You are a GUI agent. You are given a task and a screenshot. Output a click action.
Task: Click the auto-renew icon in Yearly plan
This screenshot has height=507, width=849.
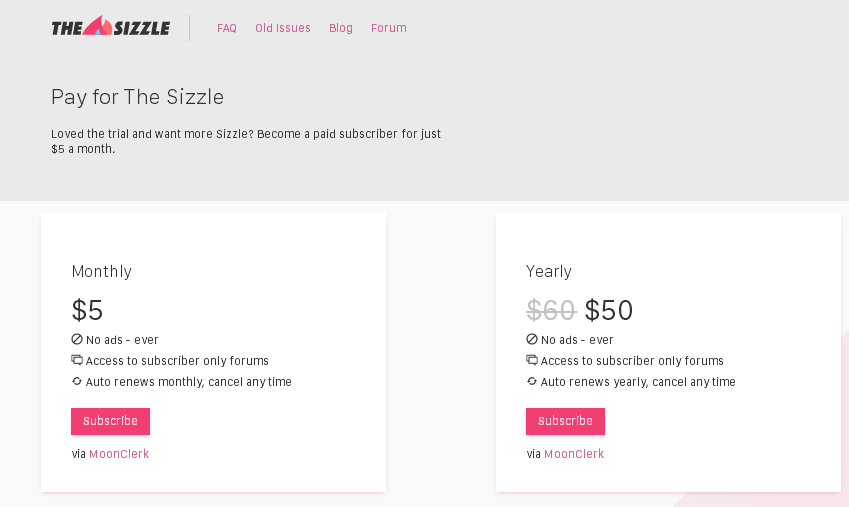click(532, 381)
